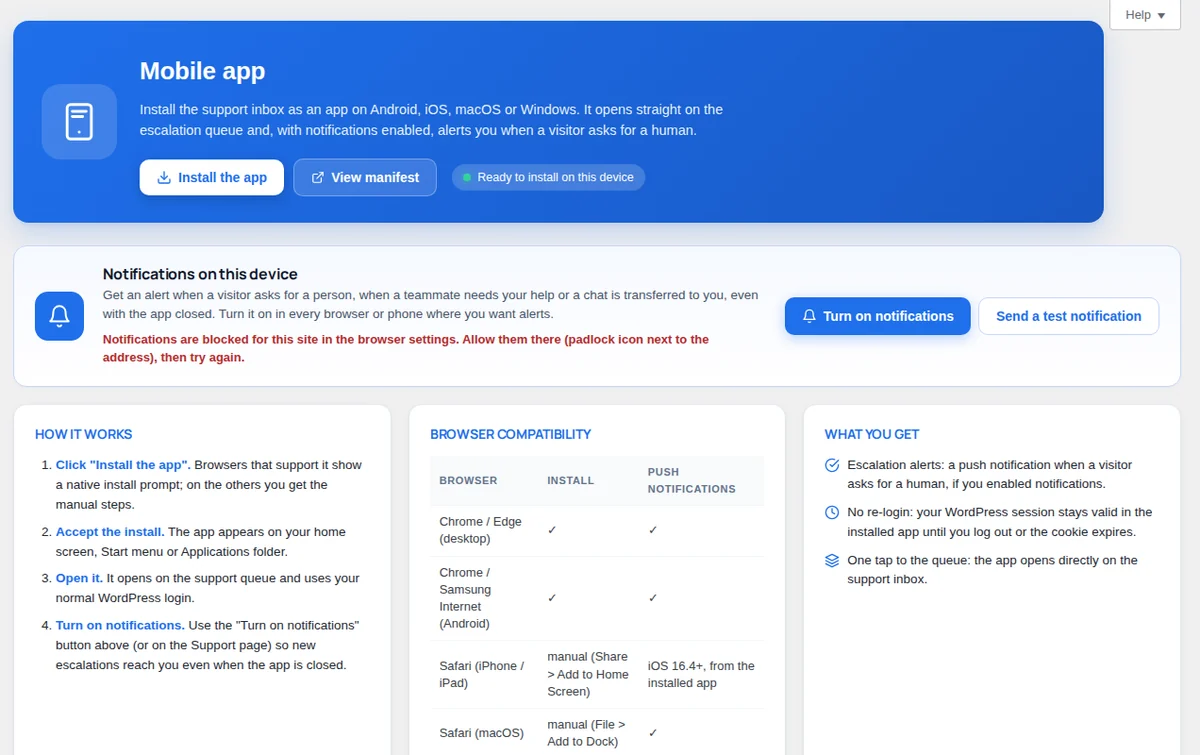Image resolution: width=1200 pixels, height=755 pixels.
Task: Select the Safari (macOS) cell
Action: (482, 733)
